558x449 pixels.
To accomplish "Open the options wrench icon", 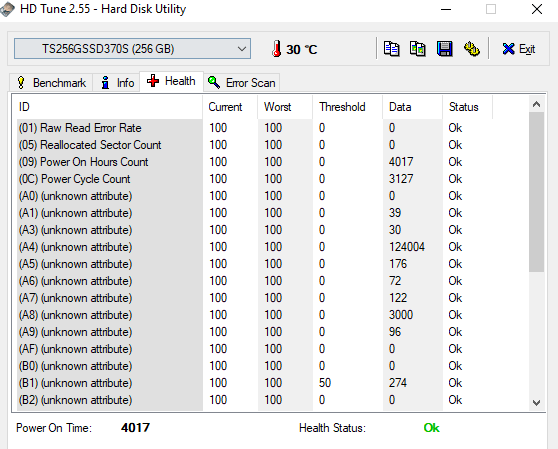I will [x=472, y=49].
